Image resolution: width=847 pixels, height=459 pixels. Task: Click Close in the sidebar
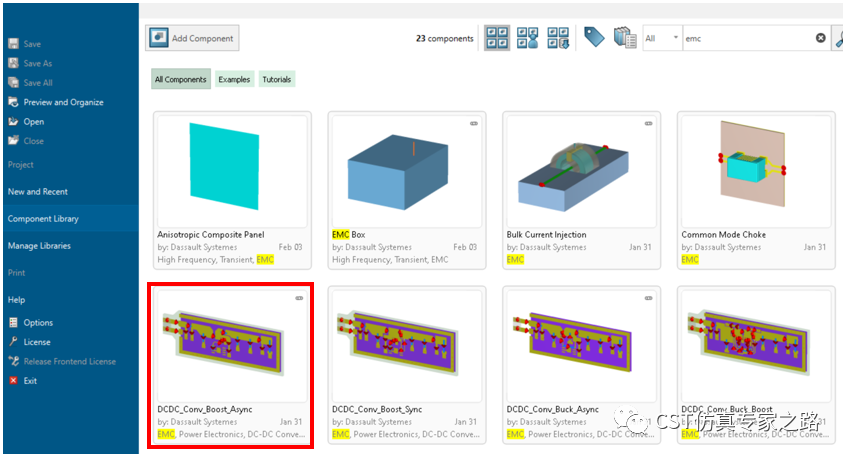click(33, 141)
